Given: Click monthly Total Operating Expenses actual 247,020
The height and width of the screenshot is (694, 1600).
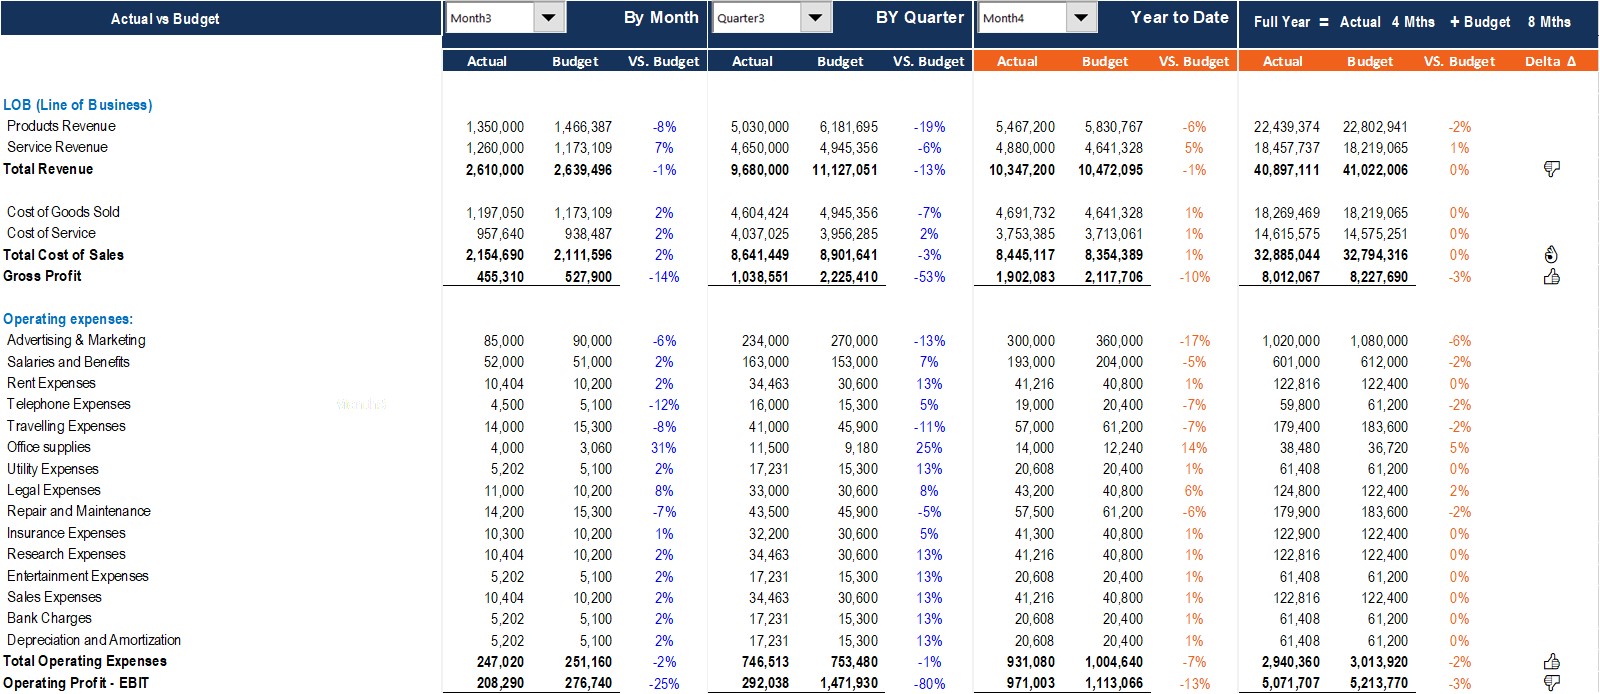Looking at the screenshot, I should click(x=500, y=662).
